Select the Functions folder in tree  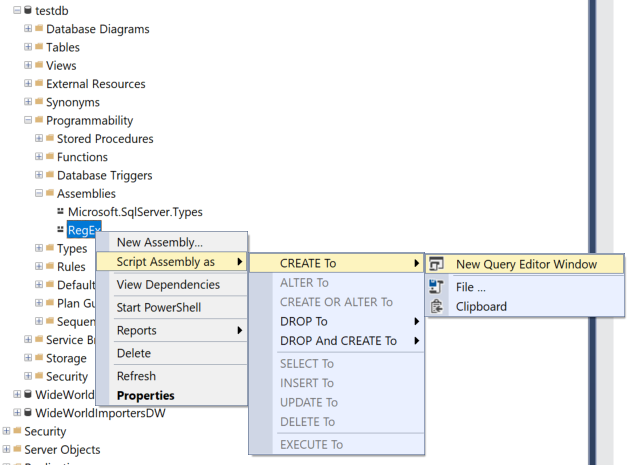point(82,157)
